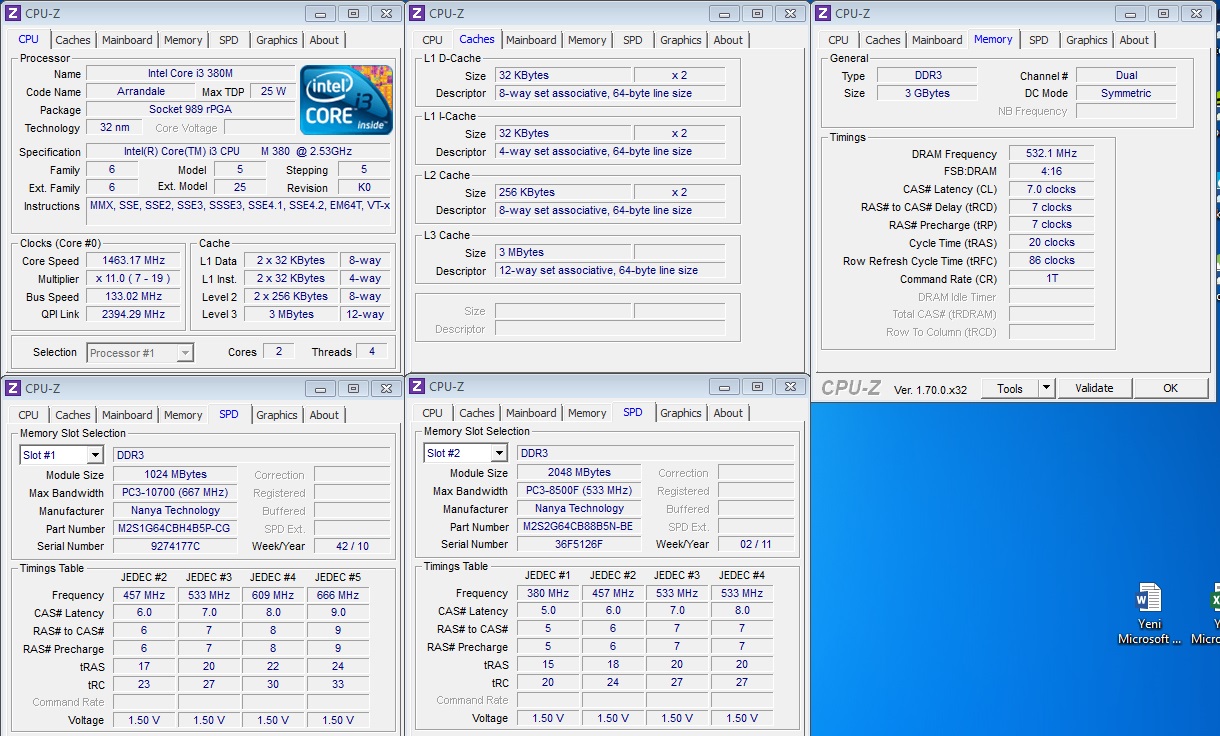1220x736 pixels.
Task: Open Memory tab in the Slot #2 SPD window
Action: tap(587, 413)
